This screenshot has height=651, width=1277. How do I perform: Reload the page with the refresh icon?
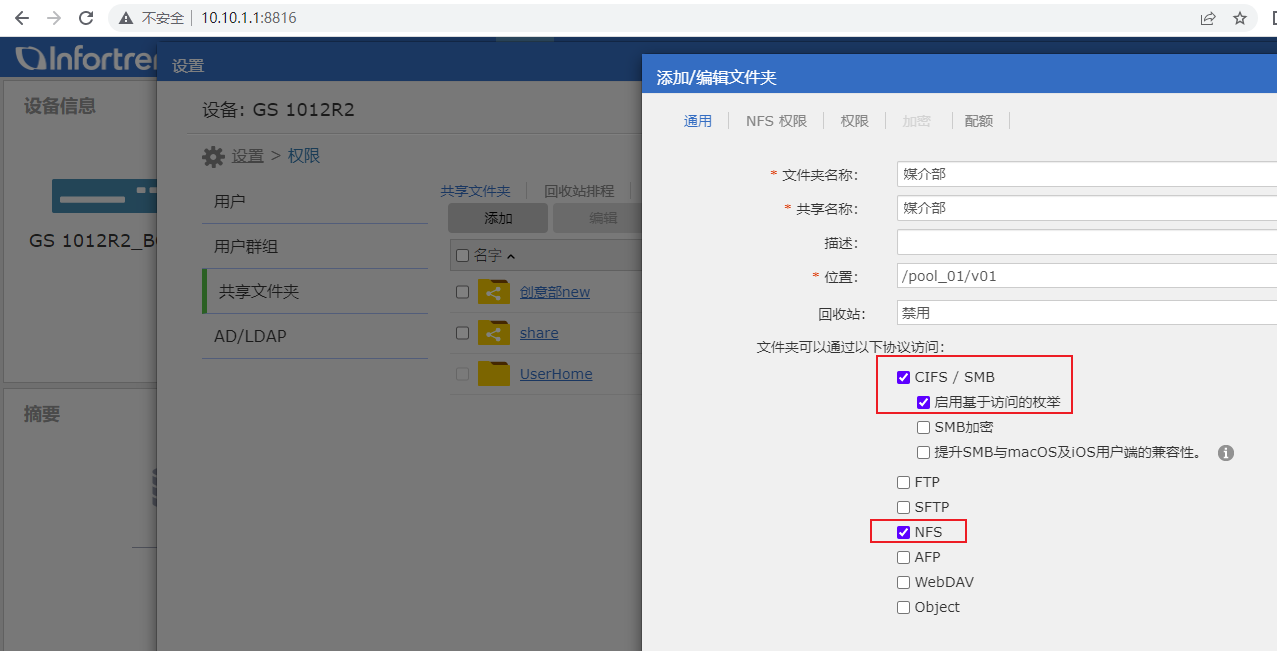coord(86,18)
